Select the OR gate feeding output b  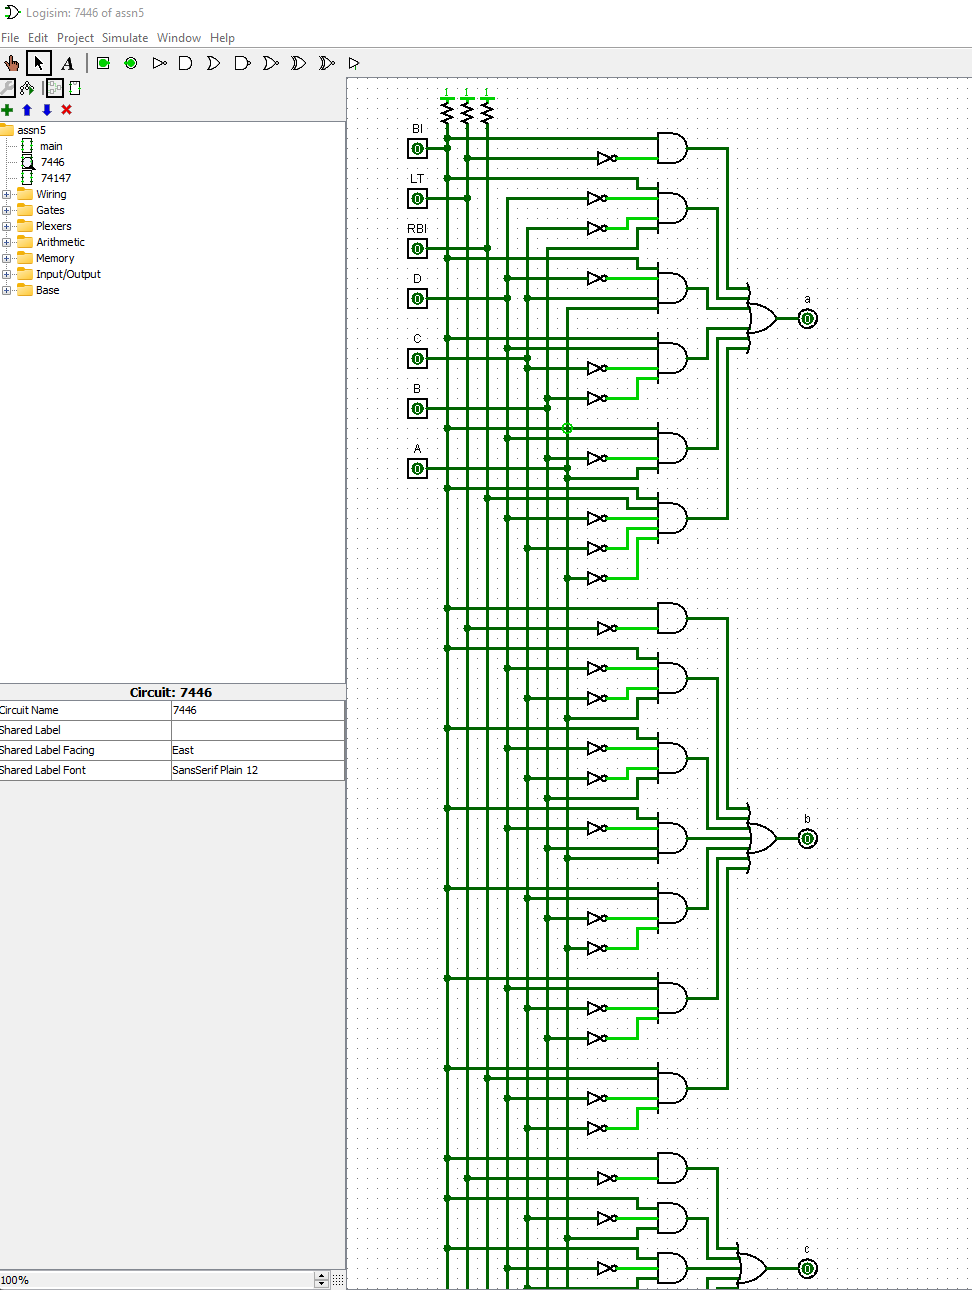[762, 839]
